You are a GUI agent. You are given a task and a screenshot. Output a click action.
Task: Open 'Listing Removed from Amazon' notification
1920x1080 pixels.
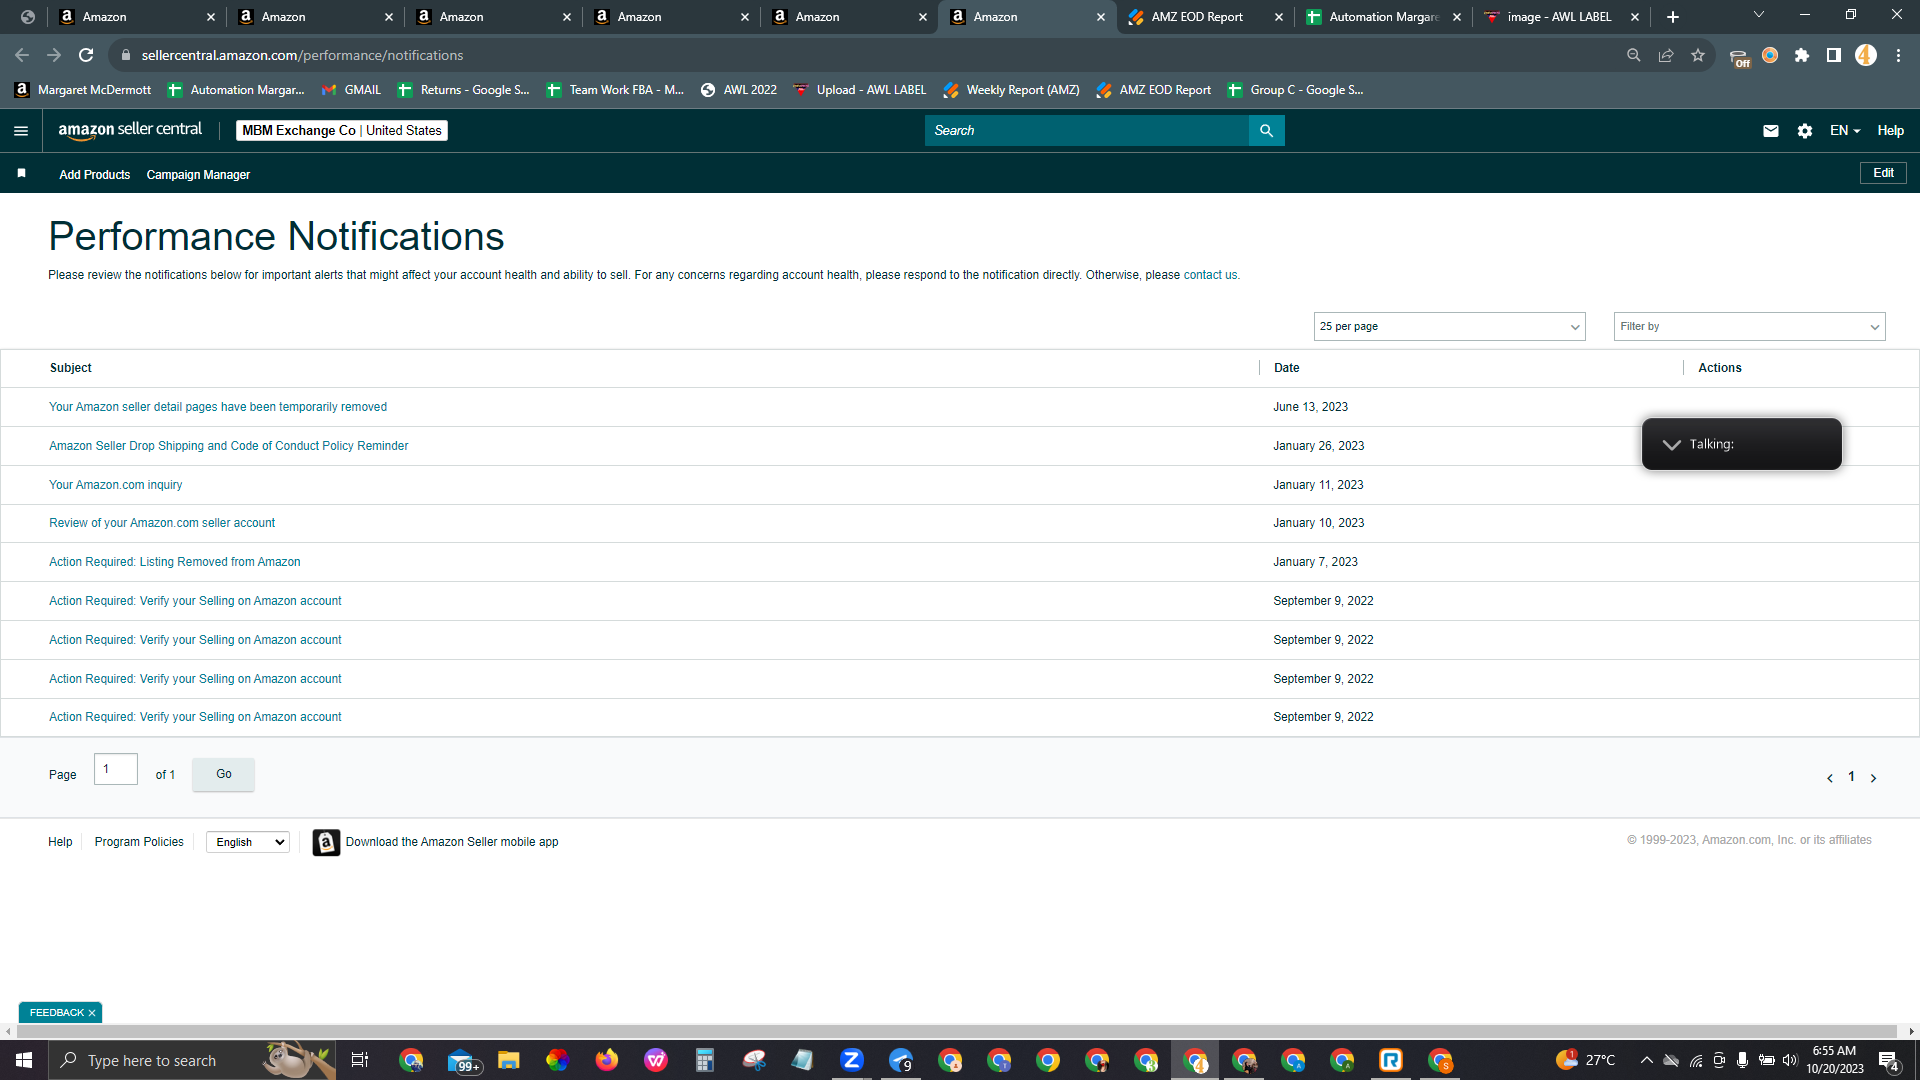tap(175, 562)
